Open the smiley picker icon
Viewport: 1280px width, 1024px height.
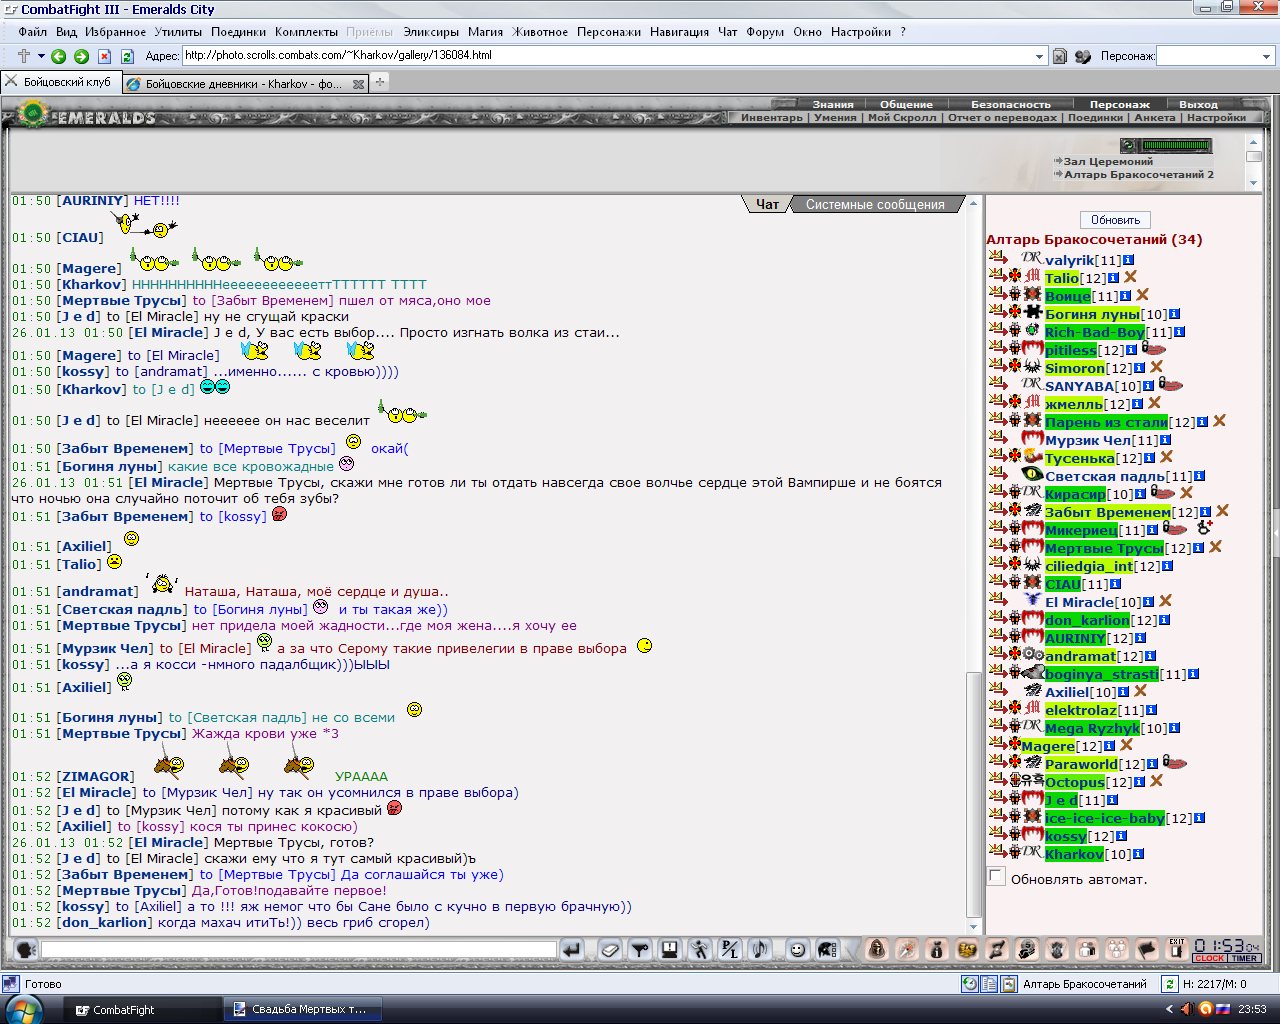pyautogui.click(x=797, y=949)
